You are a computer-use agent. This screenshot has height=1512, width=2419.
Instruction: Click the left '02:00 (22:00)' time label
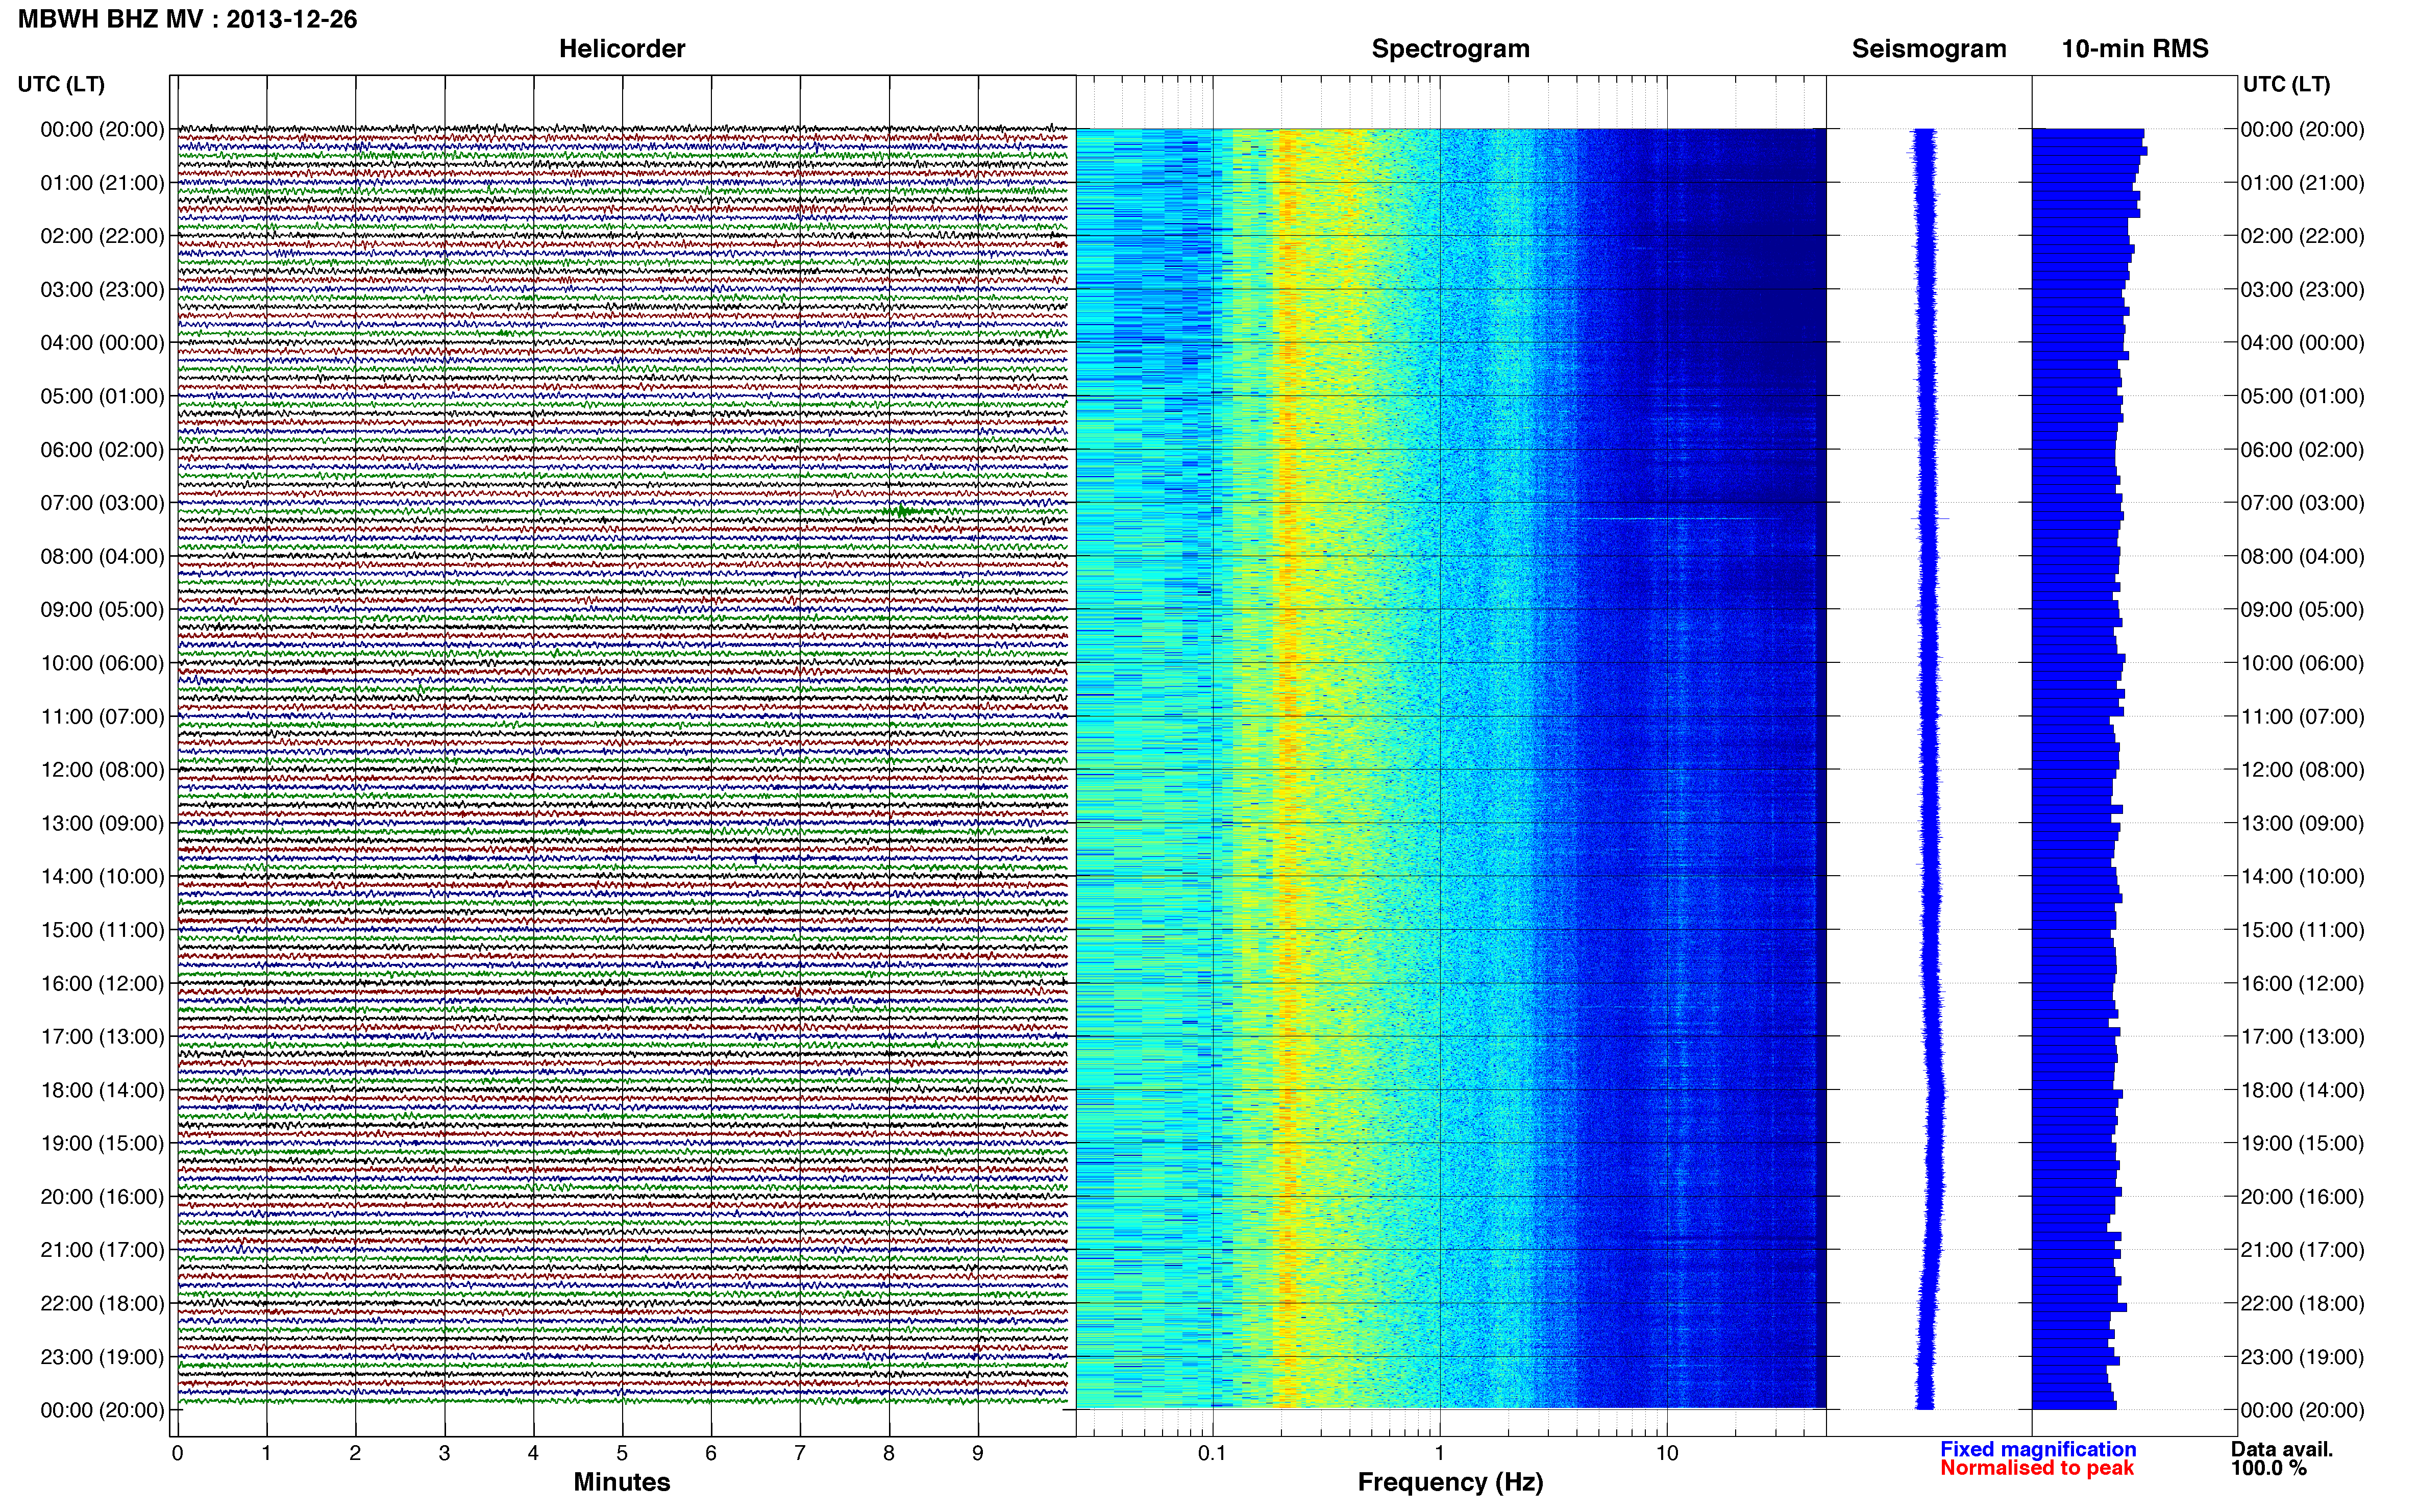pos(102,236)
